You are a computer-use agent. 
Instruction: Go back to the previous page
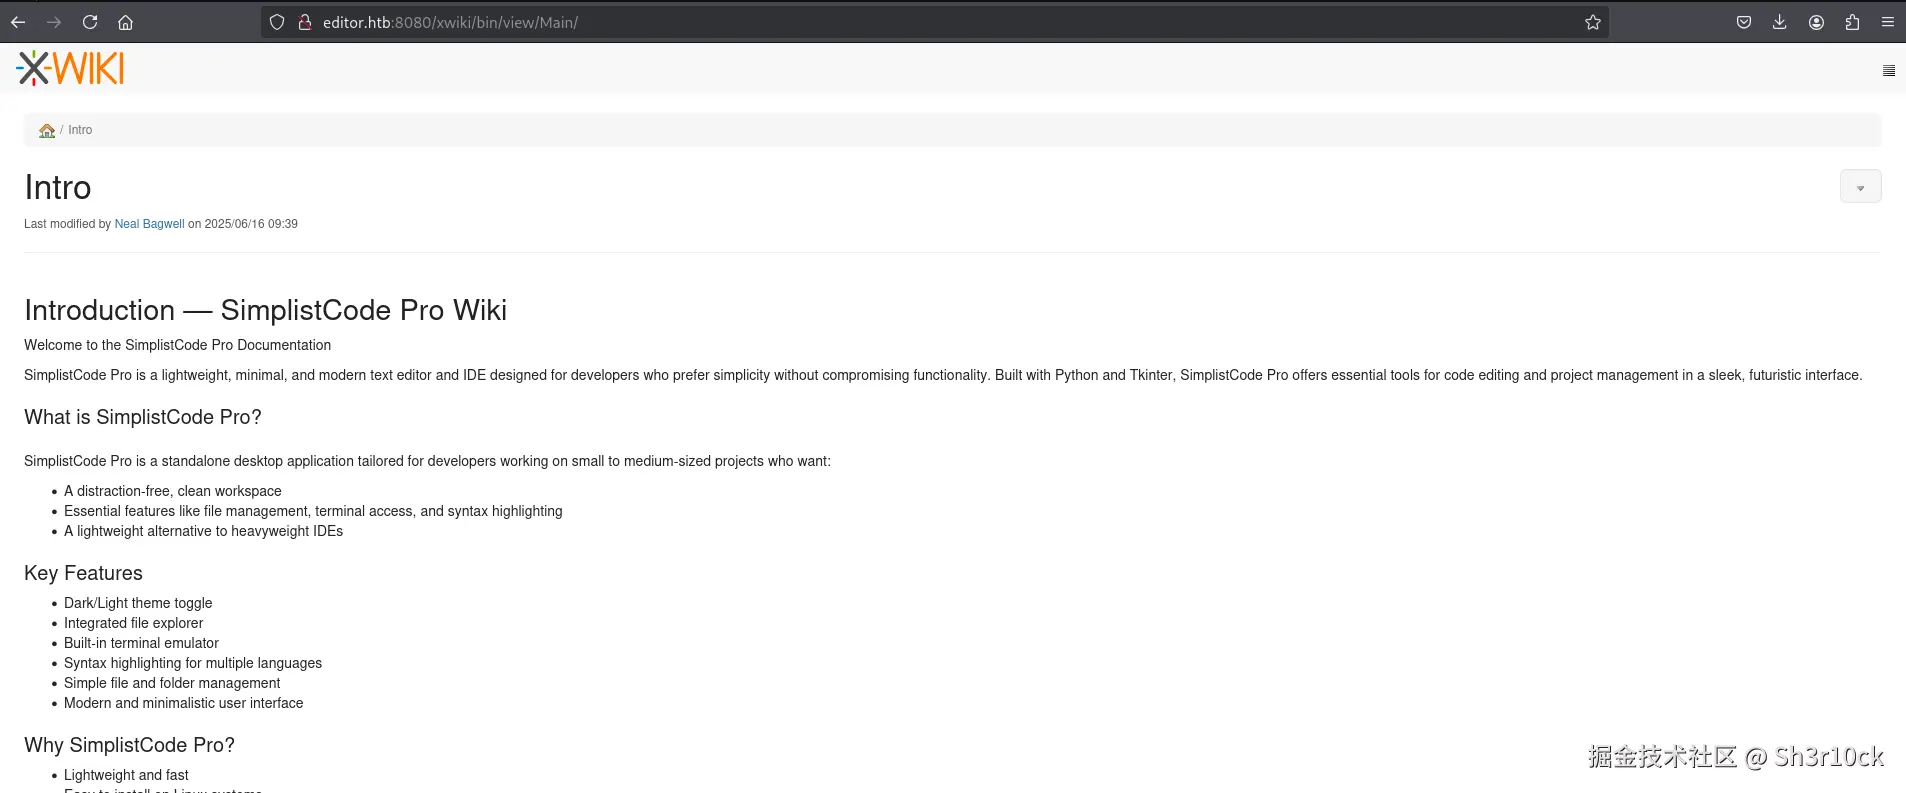point(18,22)
